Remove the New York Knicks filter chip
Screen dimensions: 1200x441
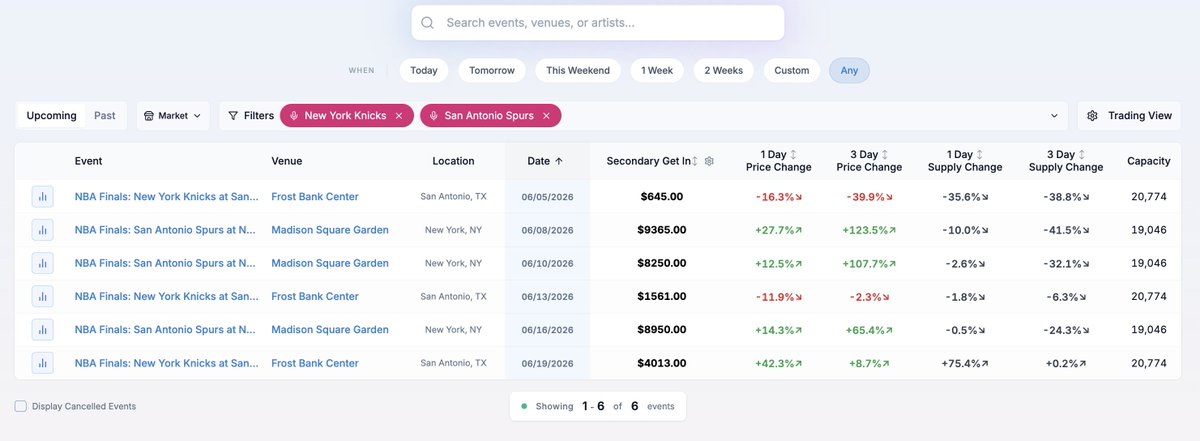coord(399,116)
